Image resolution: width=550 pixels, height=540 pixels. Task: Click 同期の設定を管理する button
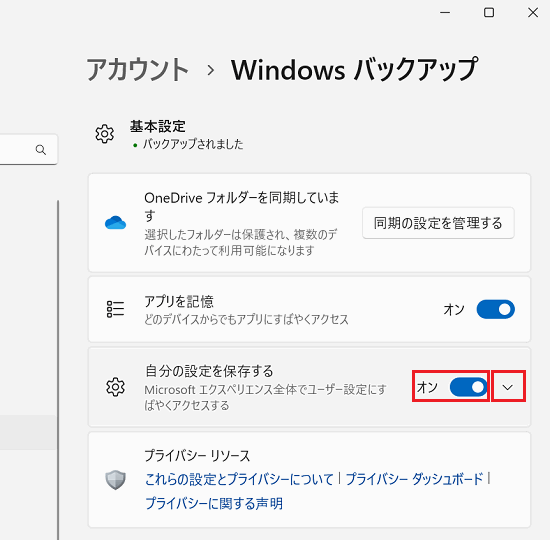click(x=438, y=223)
